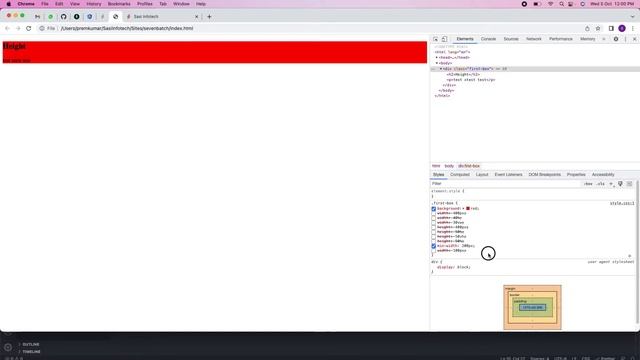
Task: Open the Bookmarks menu in menu bar
Action: pyautogui.click(x=119, y=4)
